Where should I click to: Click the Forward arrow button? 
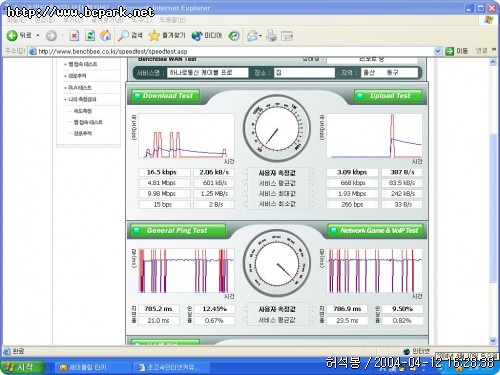51,36
